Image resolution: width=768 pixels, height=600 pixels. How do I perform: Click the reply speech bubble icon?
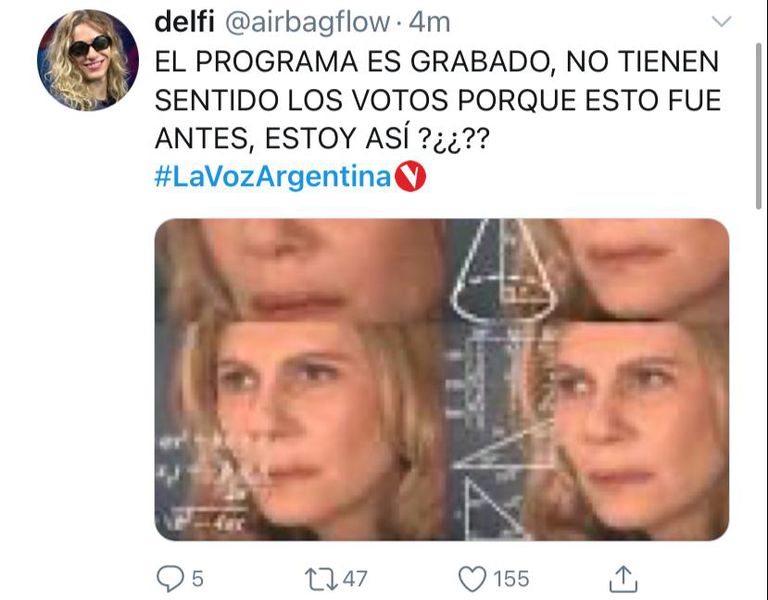[170, 578]
